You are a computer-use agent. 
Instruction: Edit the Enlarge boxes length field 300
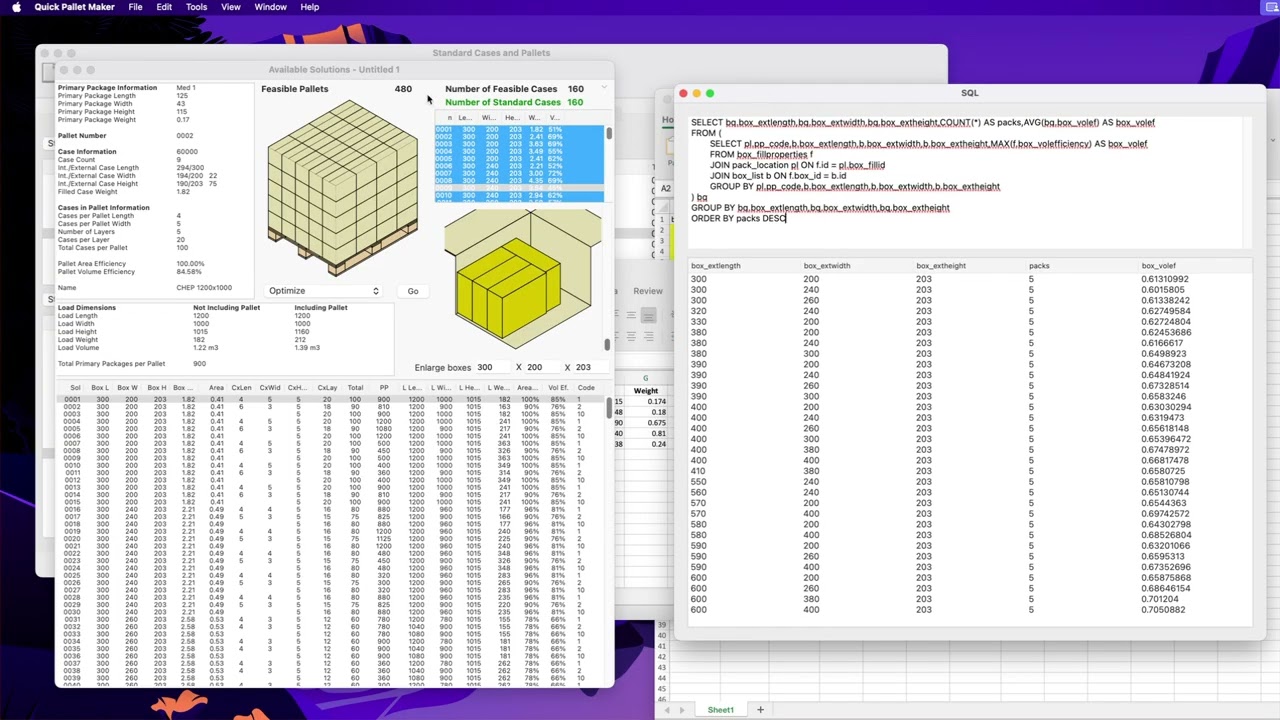pyautogui.click(x=490, y=367)
